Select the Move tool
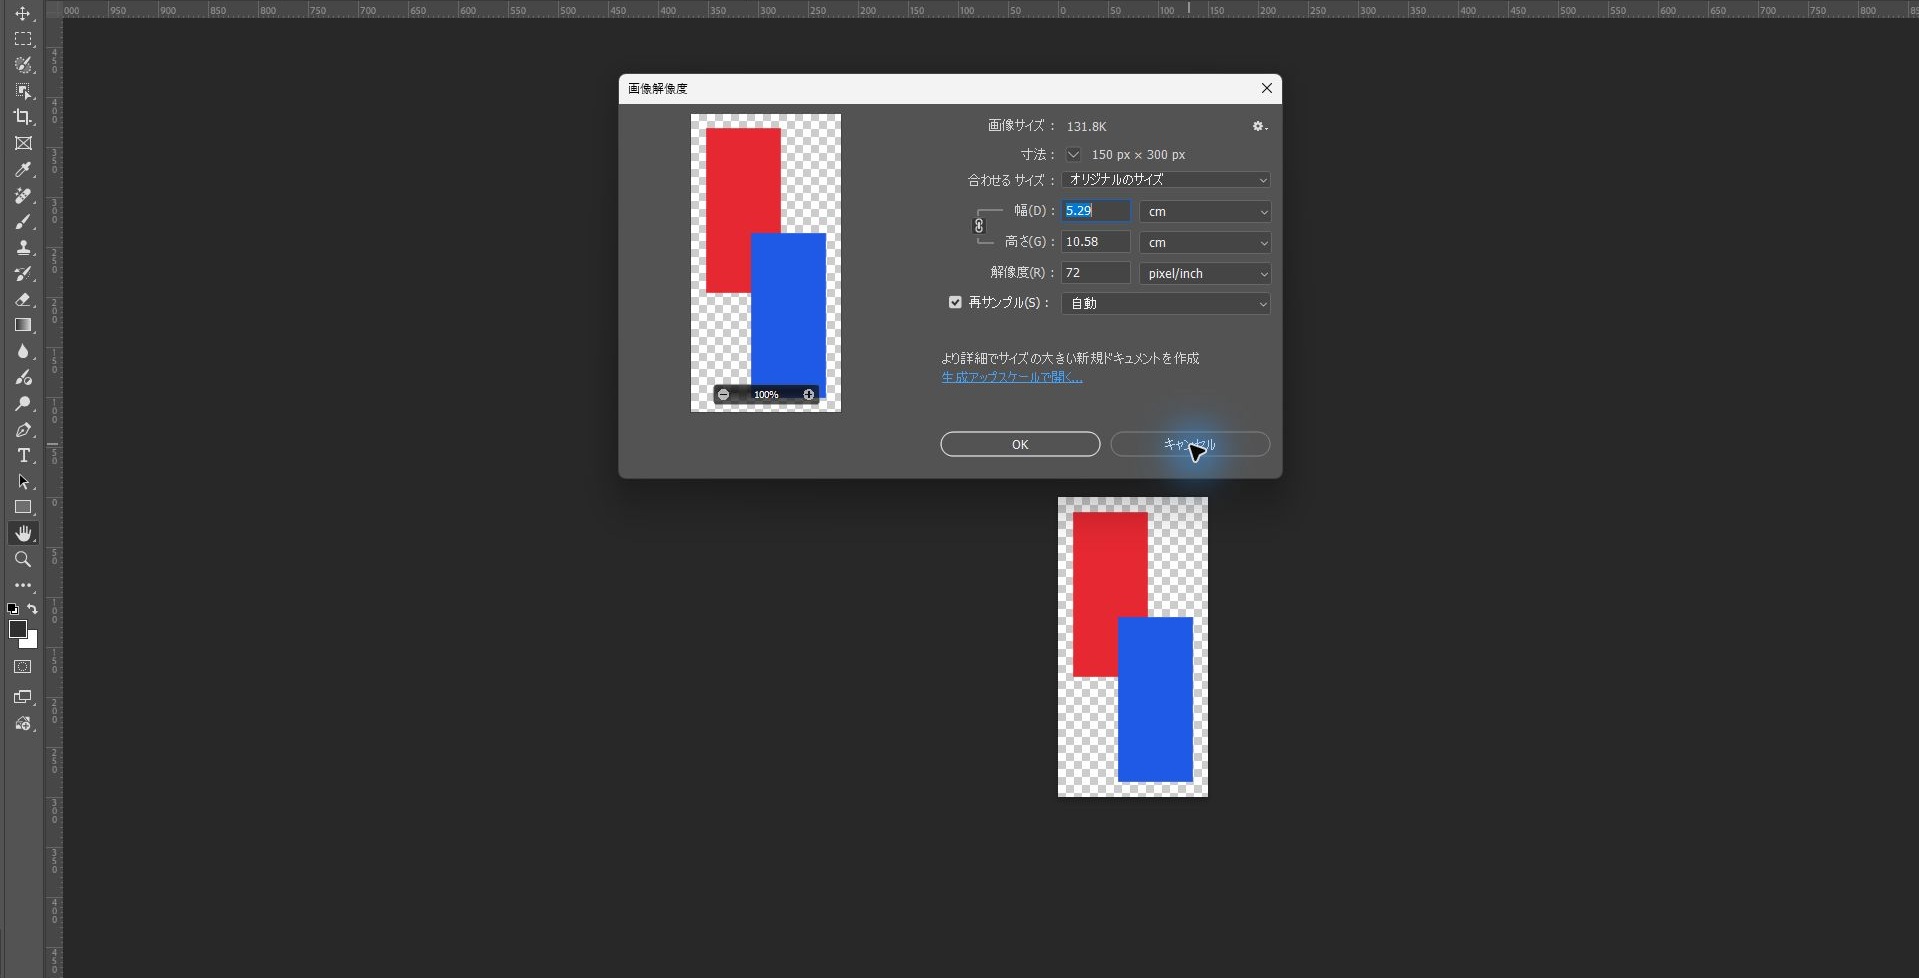This screenshot has width=1919, height=978. pos(22,13)
